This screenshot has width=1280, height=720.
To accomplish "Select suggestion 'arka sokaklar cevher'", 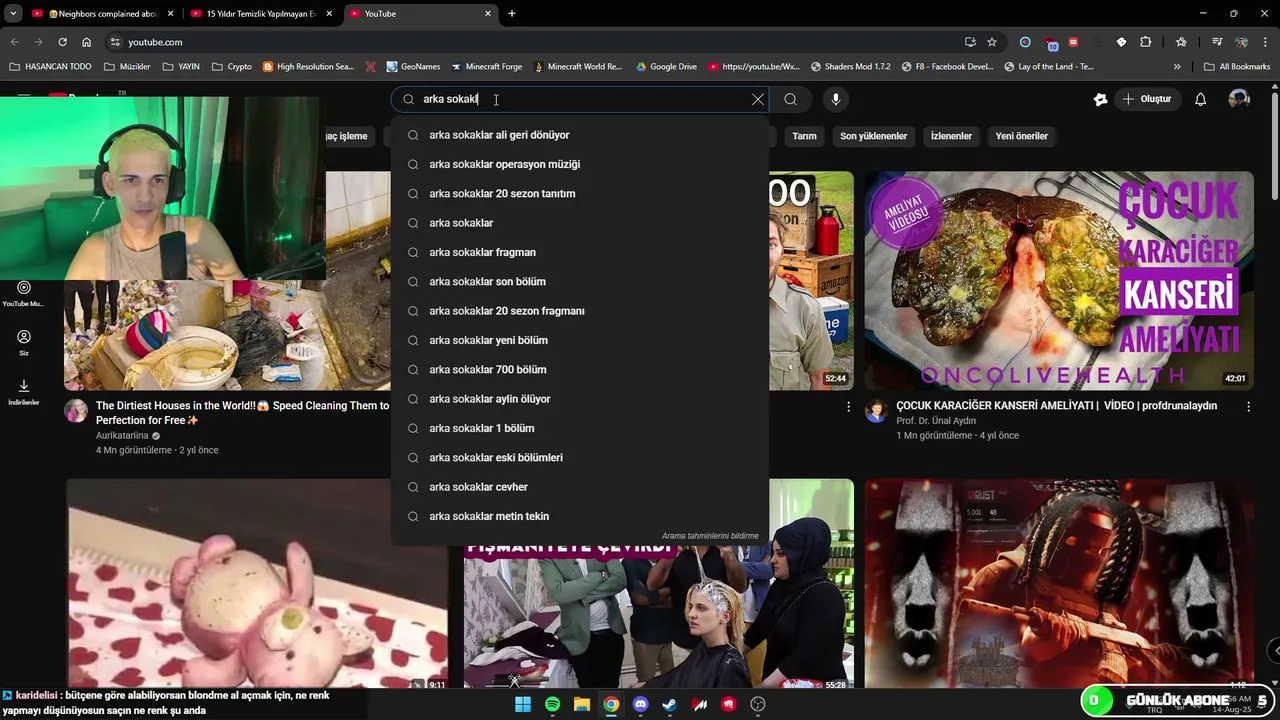I will click(580, 487).
